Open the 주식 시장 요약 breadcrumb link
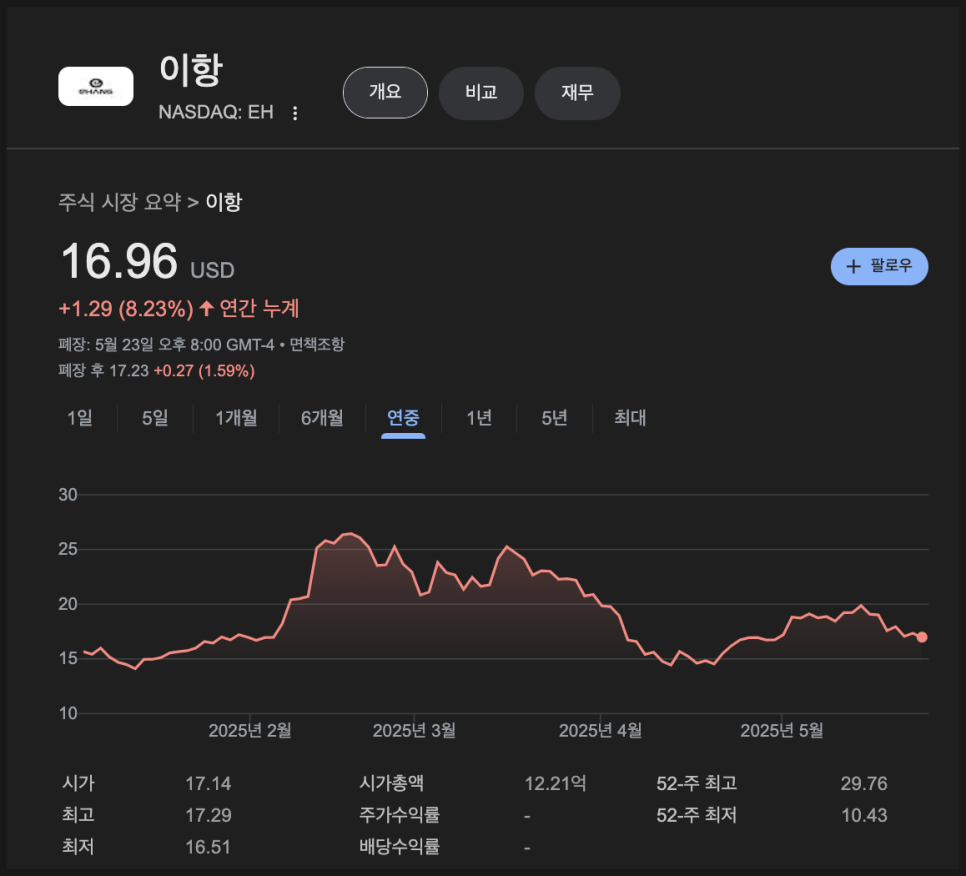This screenshot has width=966, height=876. (x=120, y=202)
